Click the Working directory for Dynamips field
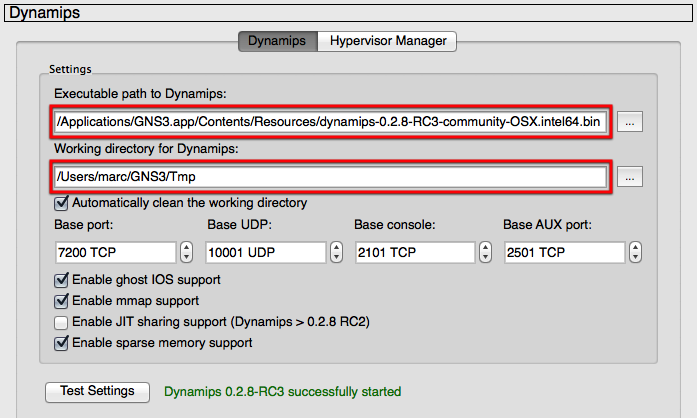 tap(331, 177)
